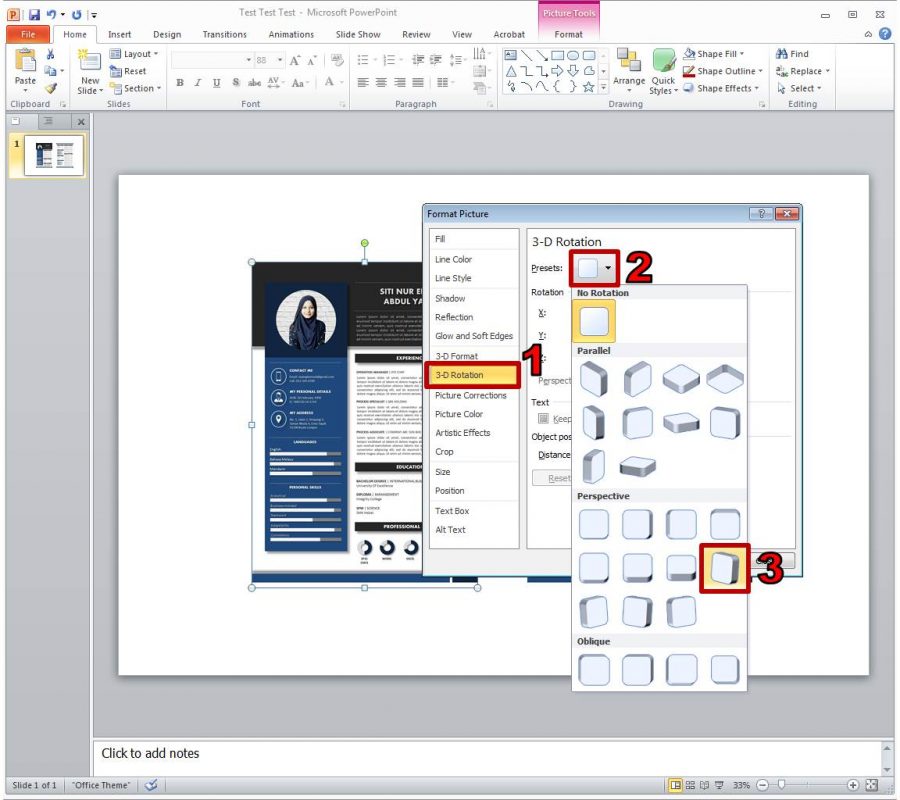
Task: Click the Paste icon in Clipboard group
Action: [x=25, y=62]
